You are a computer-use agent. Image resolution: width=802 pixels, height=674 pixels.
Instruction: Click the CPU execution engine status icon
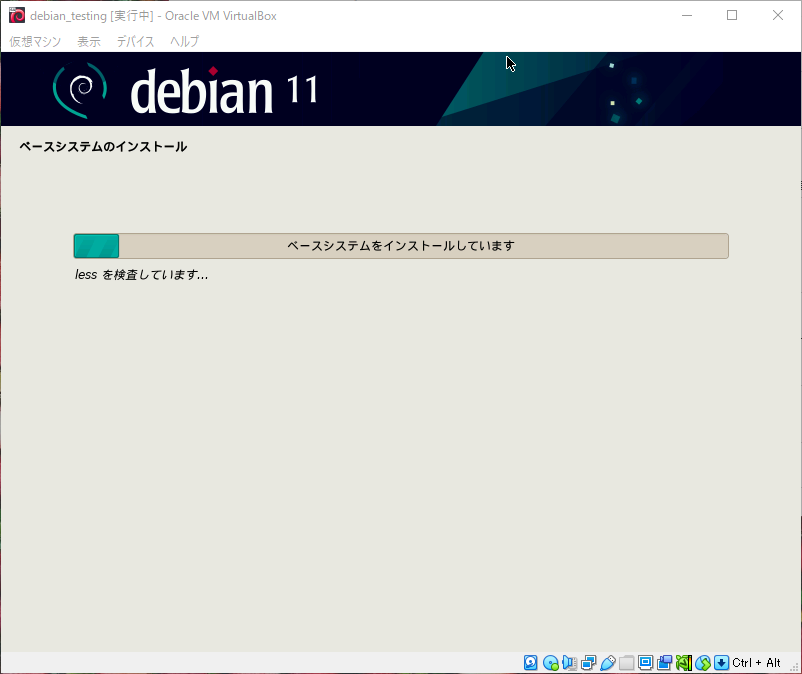tap(684, 663)
